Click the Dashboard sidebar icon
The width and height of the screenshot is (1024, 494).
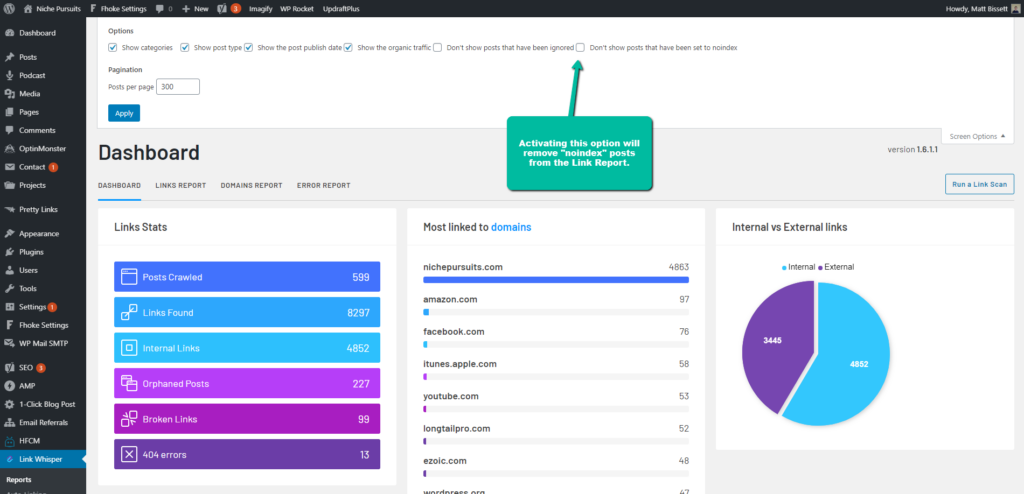click(9, 33)
